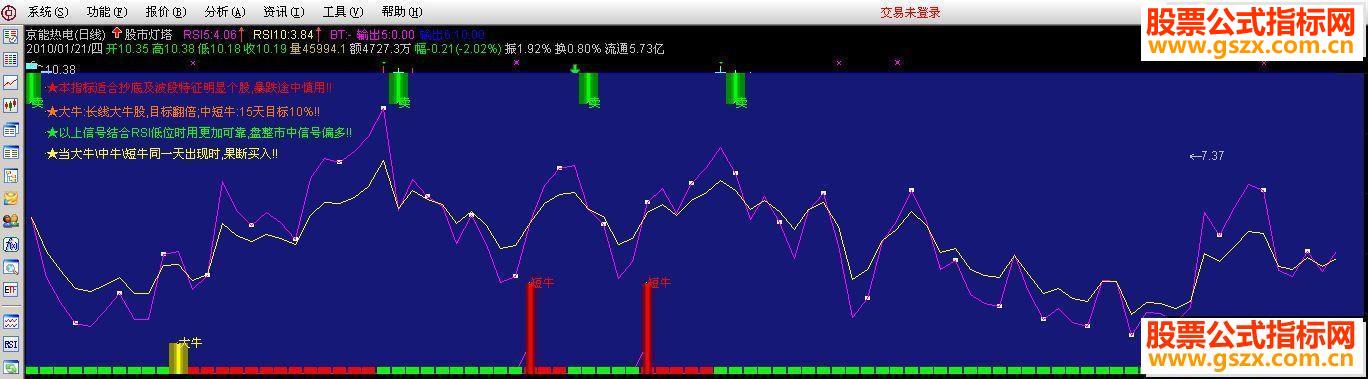The width and height of the screenshot is (1368, 379).
Task: Switch to the candlestick chart icon
Action: [11, 105]
